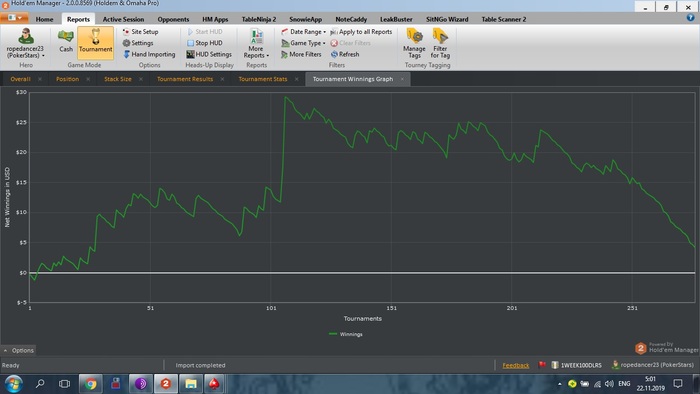Screen dimensions: 700x394
Task: Open the clock showing 22.11.2019
Action: click(650, 384)
